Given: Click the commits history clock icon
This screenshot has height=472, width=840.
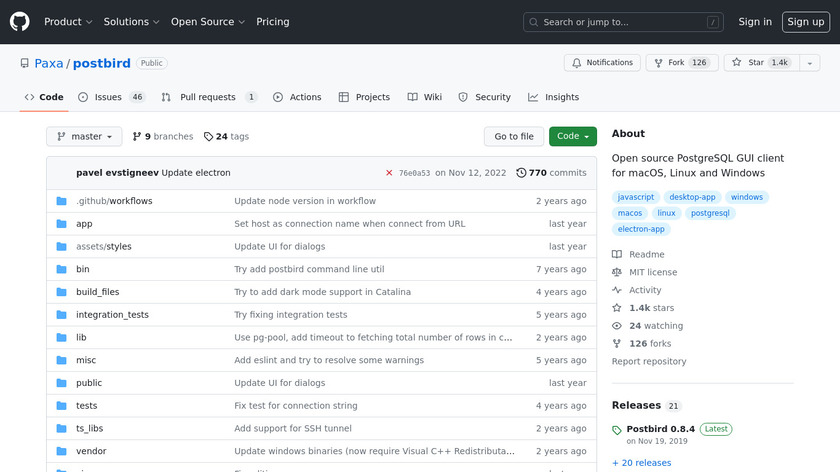Looking at the screenshot, I should coord(521,173).
